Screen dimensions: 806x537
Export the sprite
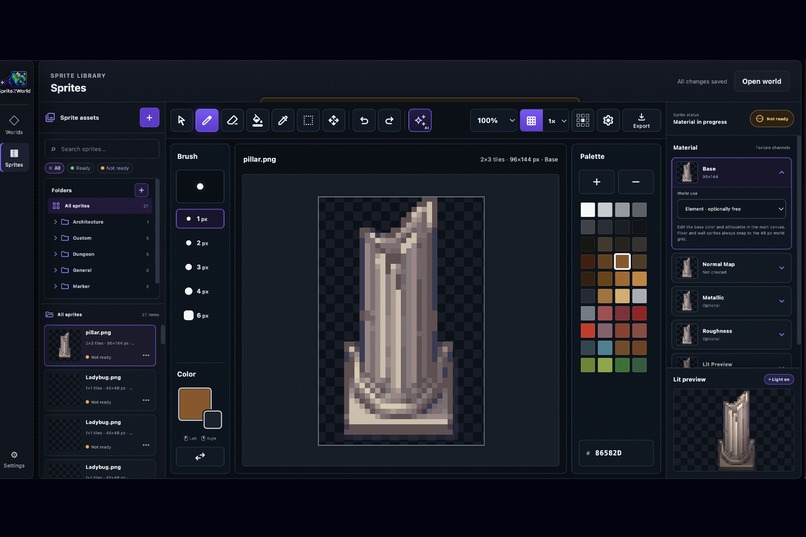pos(641,120)
